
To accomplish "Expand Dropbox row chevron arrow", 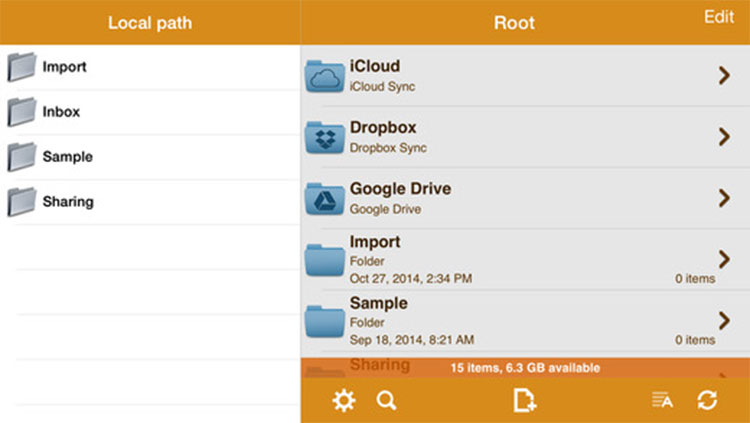I will 724,137.
